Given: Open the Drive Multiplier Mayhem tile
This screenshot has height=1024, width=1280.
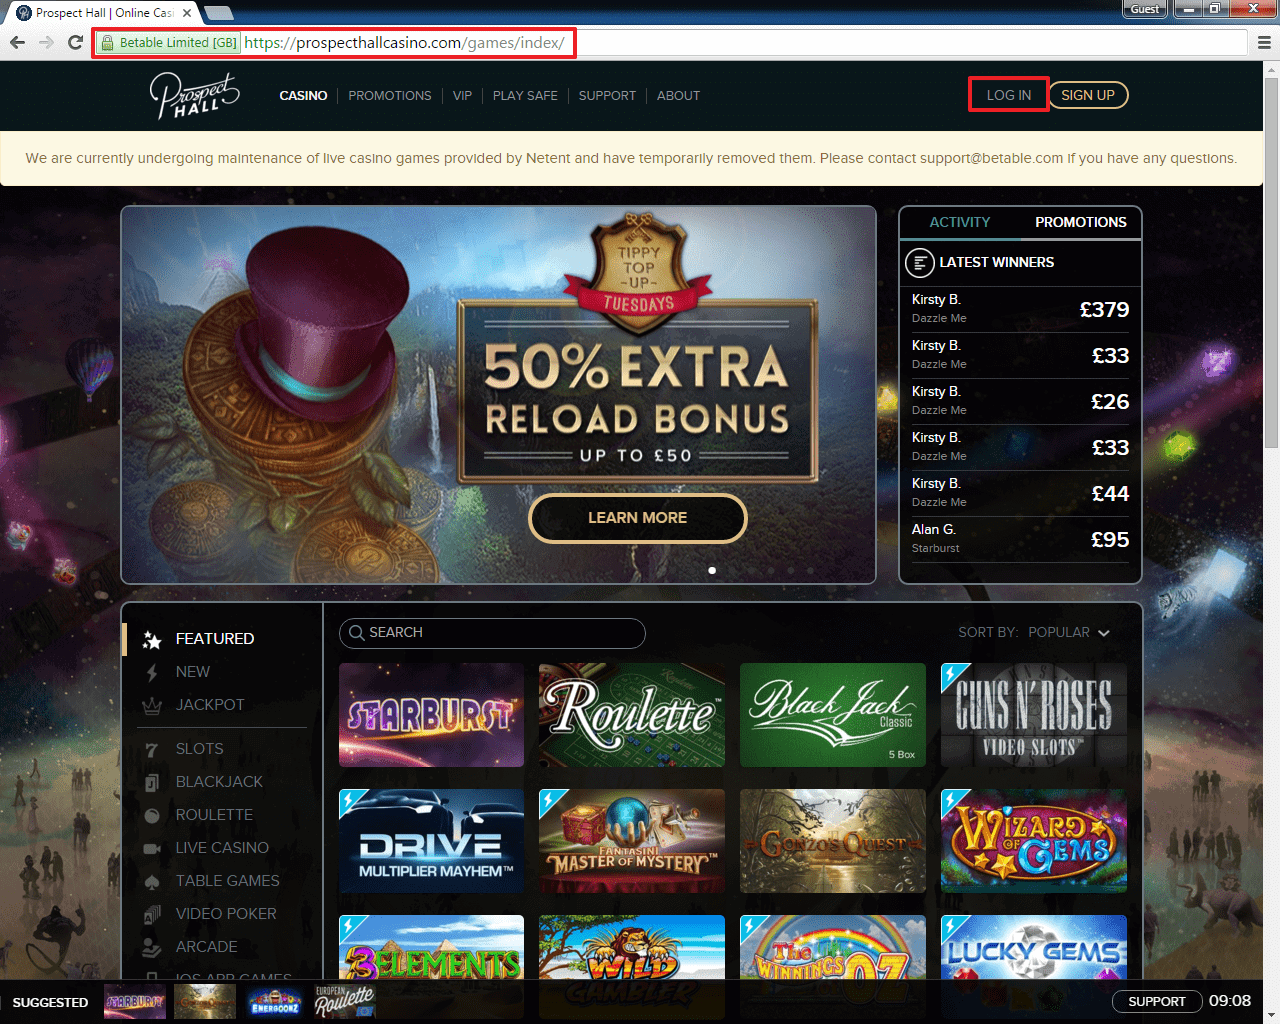Looking at the screenshot, I should pos(431,841).
